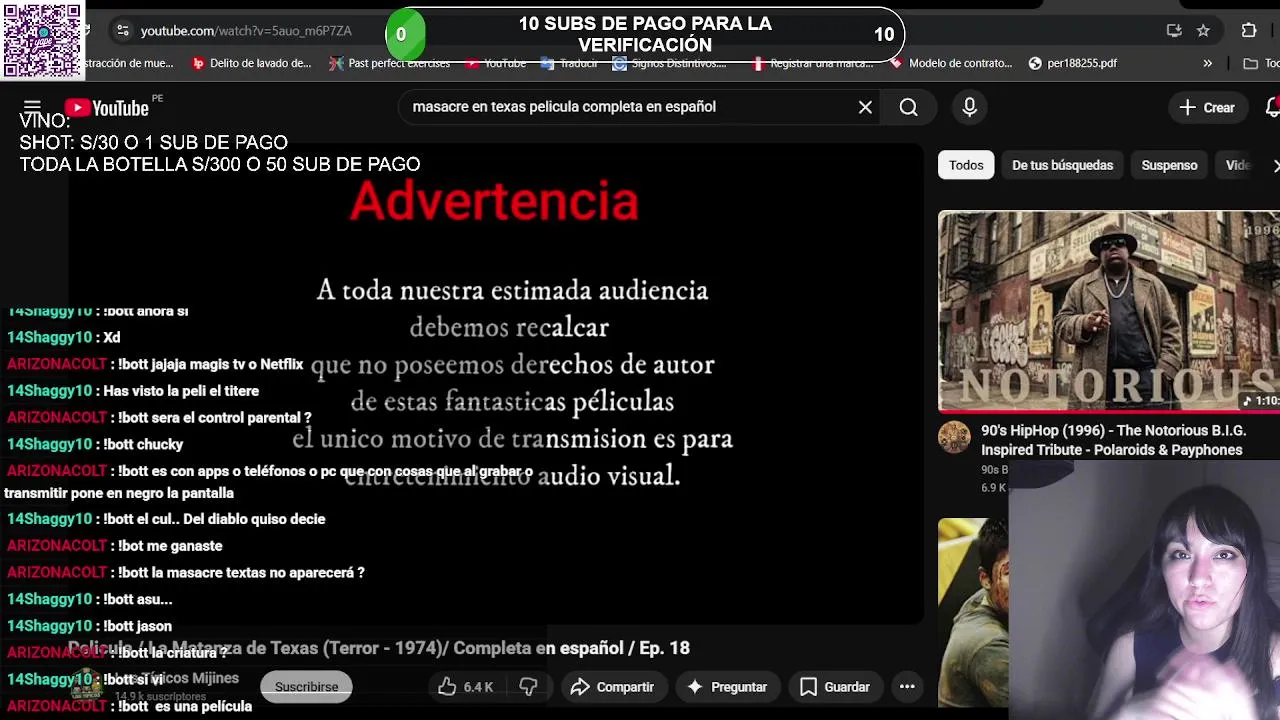This screenshot has height=720, width=1280.
Task: Open the 'Signos Distintivos...' bookmark
Action: pos(670,63)
